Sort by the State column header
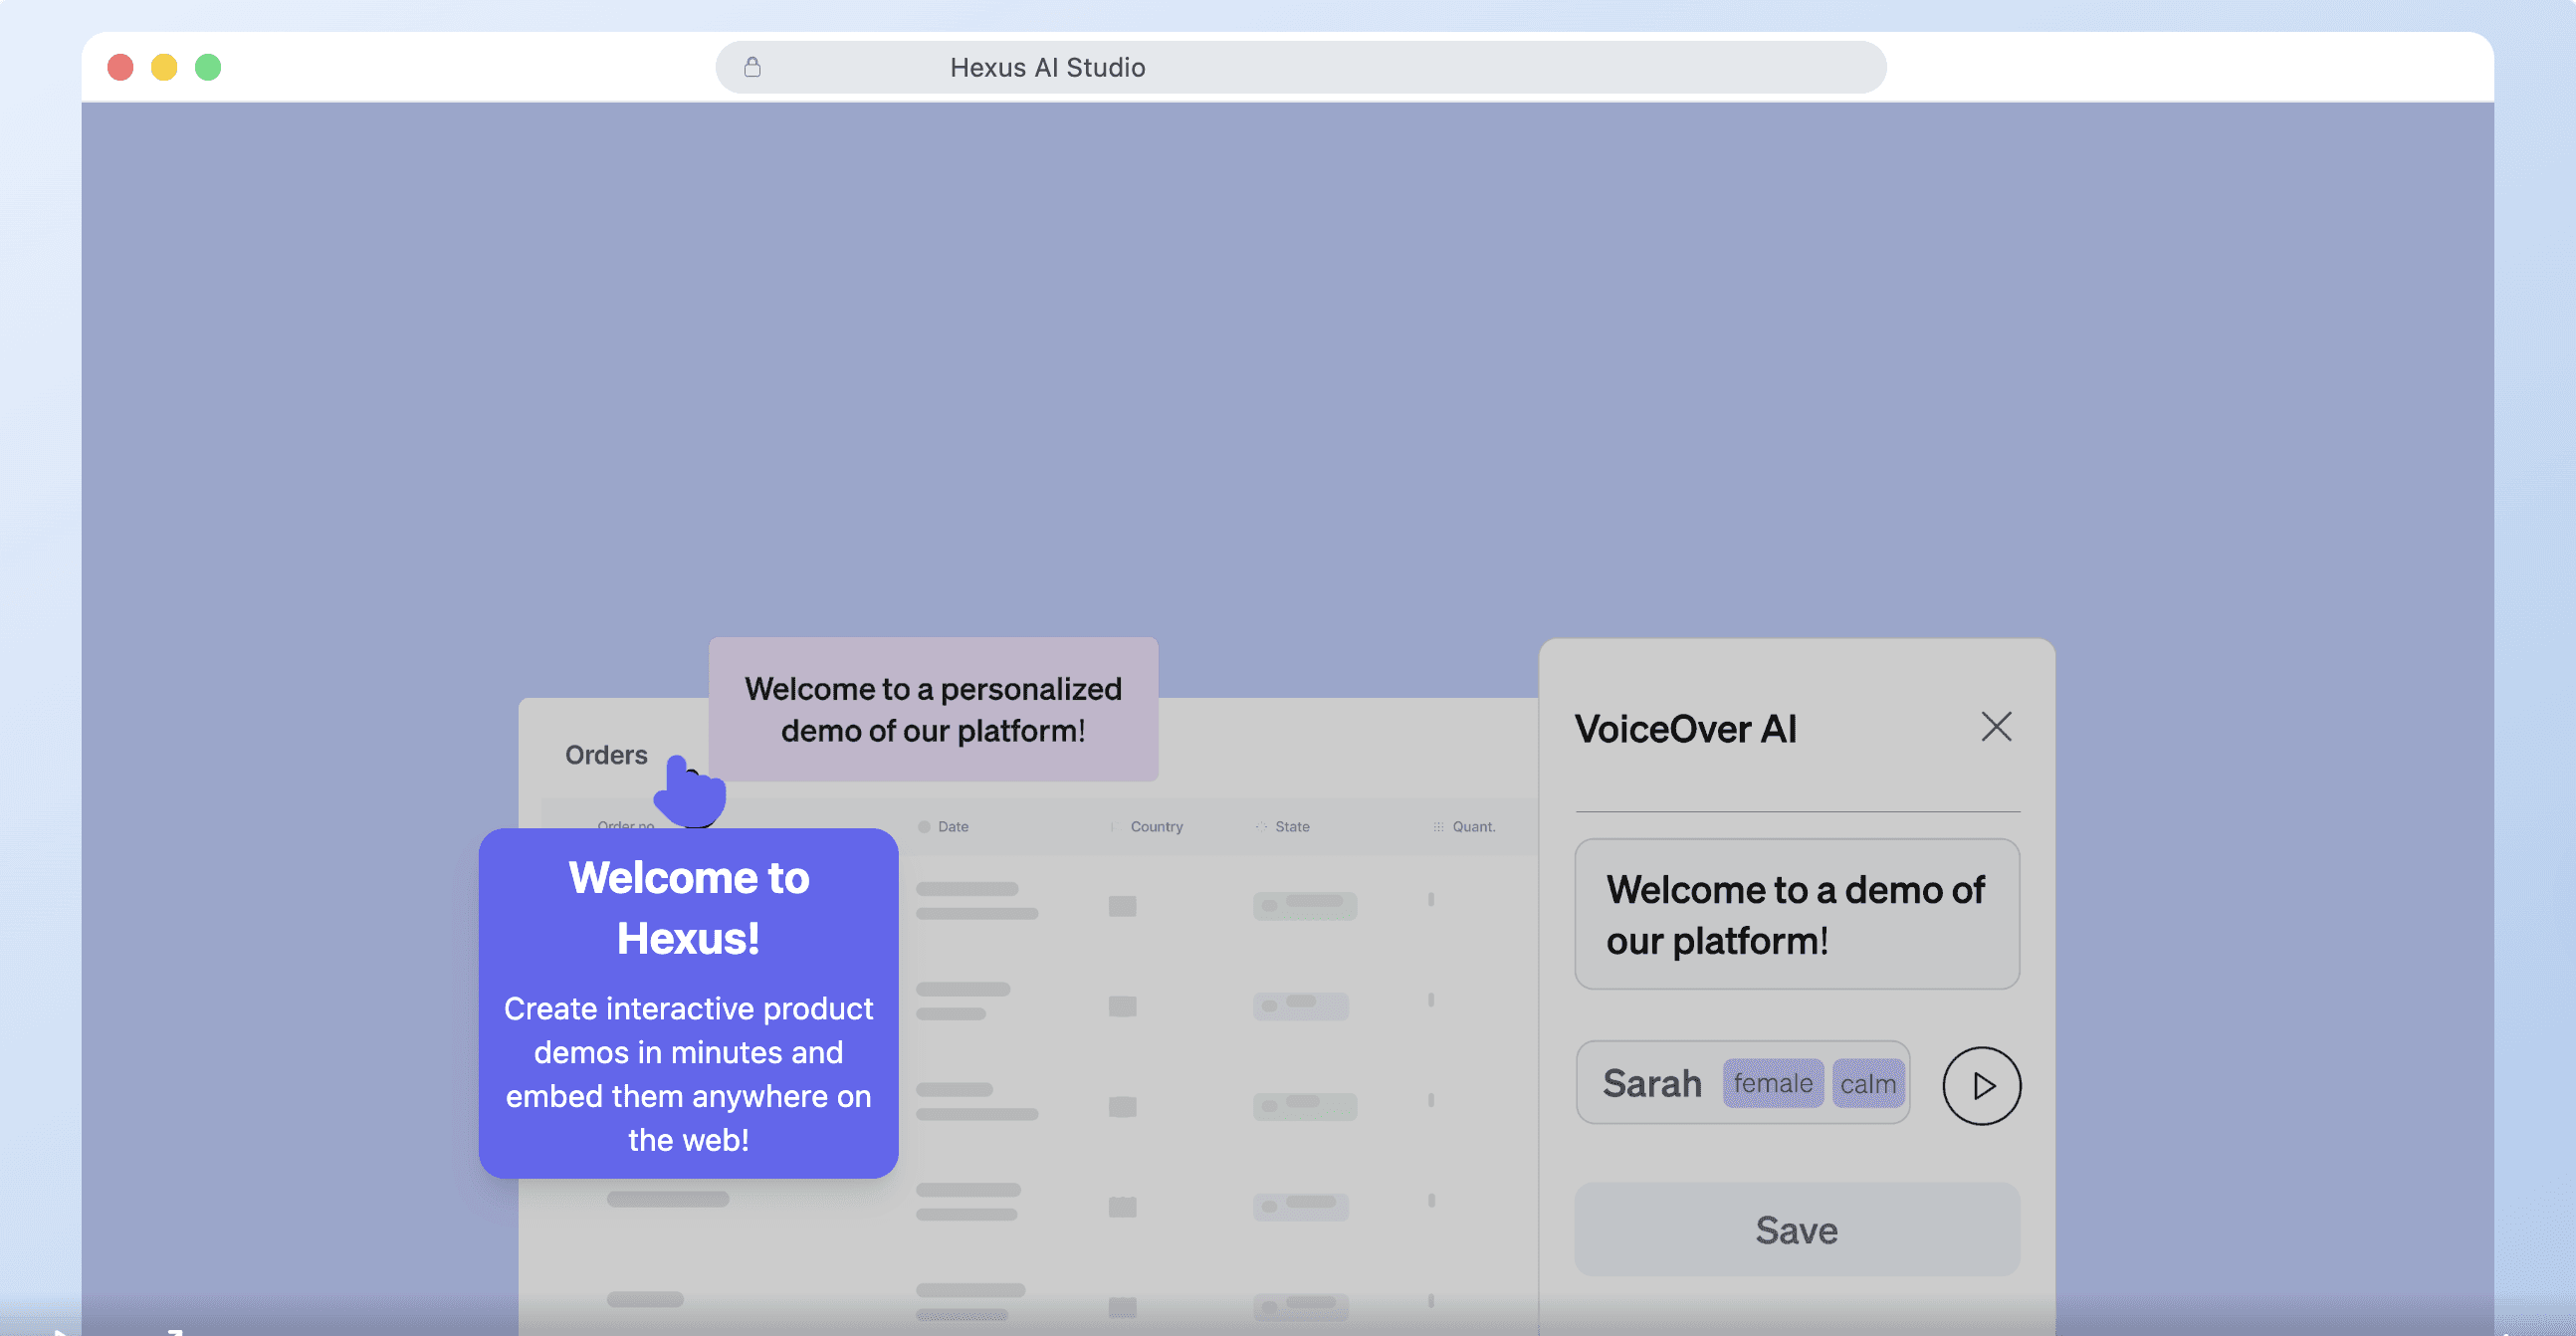This screenshot has height=1336, width=2576. [1283, 827]
